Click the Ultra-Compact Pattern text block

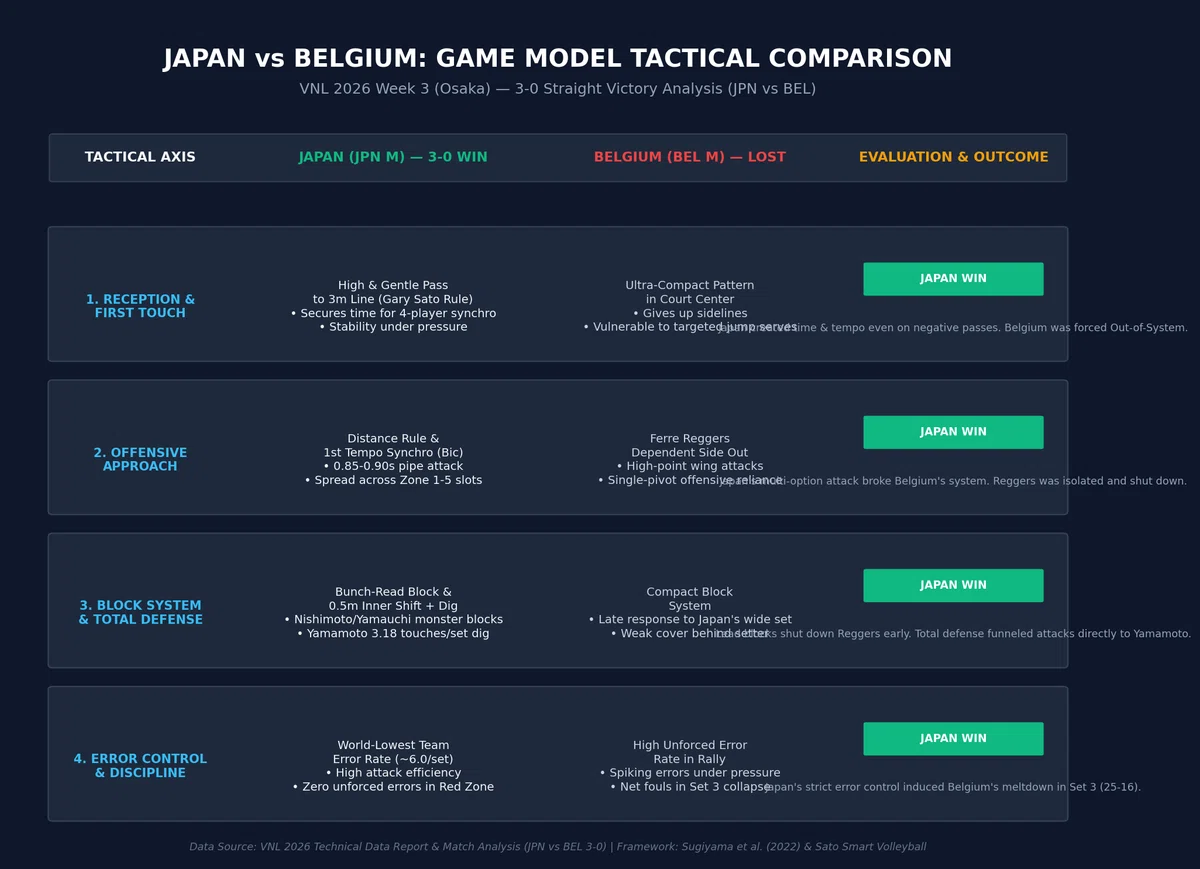pos(690,306)
